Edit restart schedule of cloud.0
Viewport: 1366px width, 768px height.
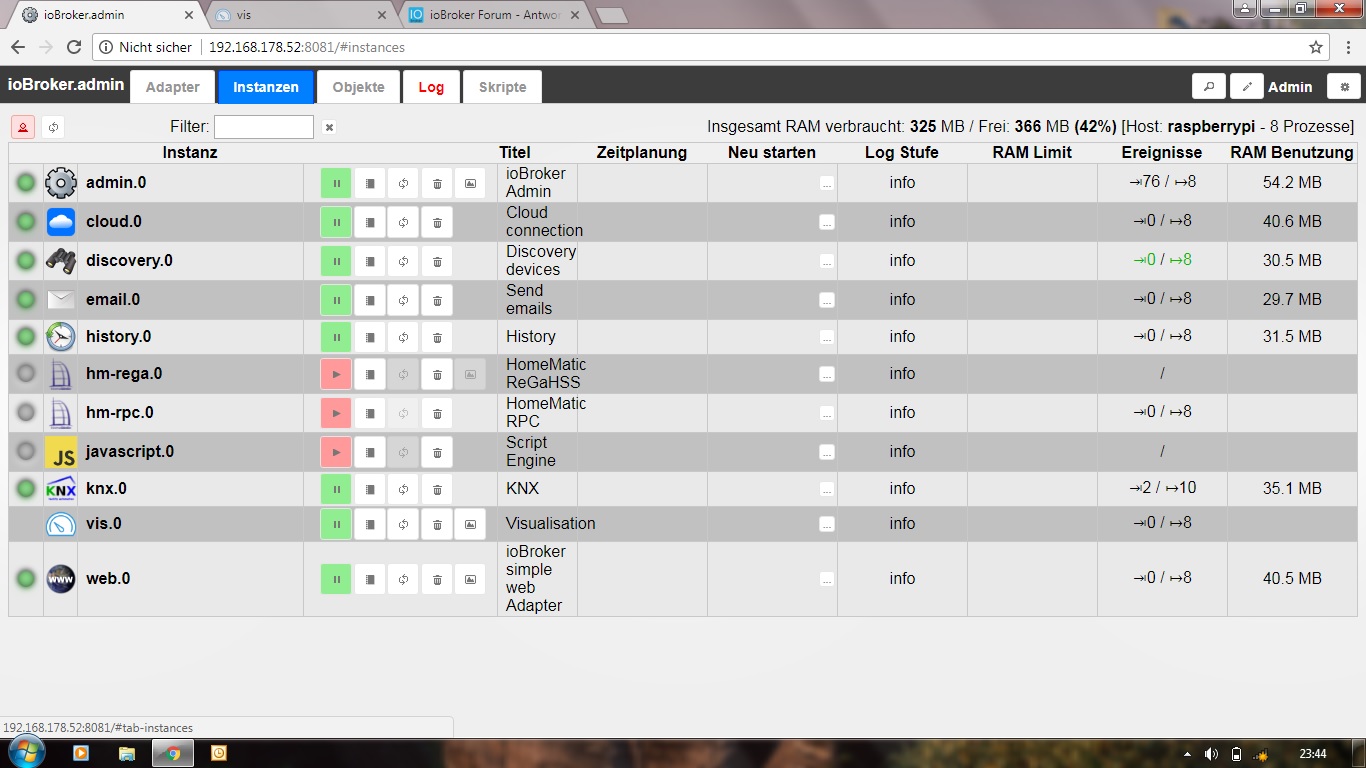click(826, 222)
